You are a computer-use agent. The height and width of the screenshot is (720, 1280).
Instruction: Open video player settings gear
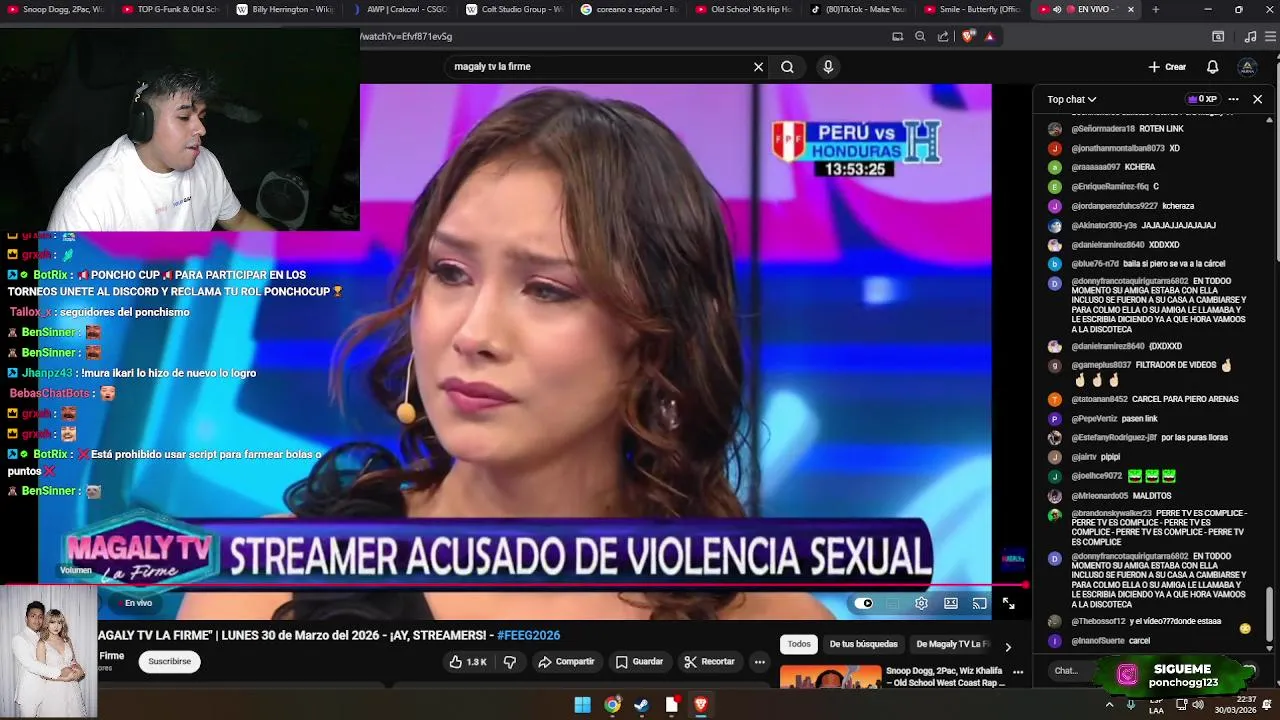click(921, 603)
